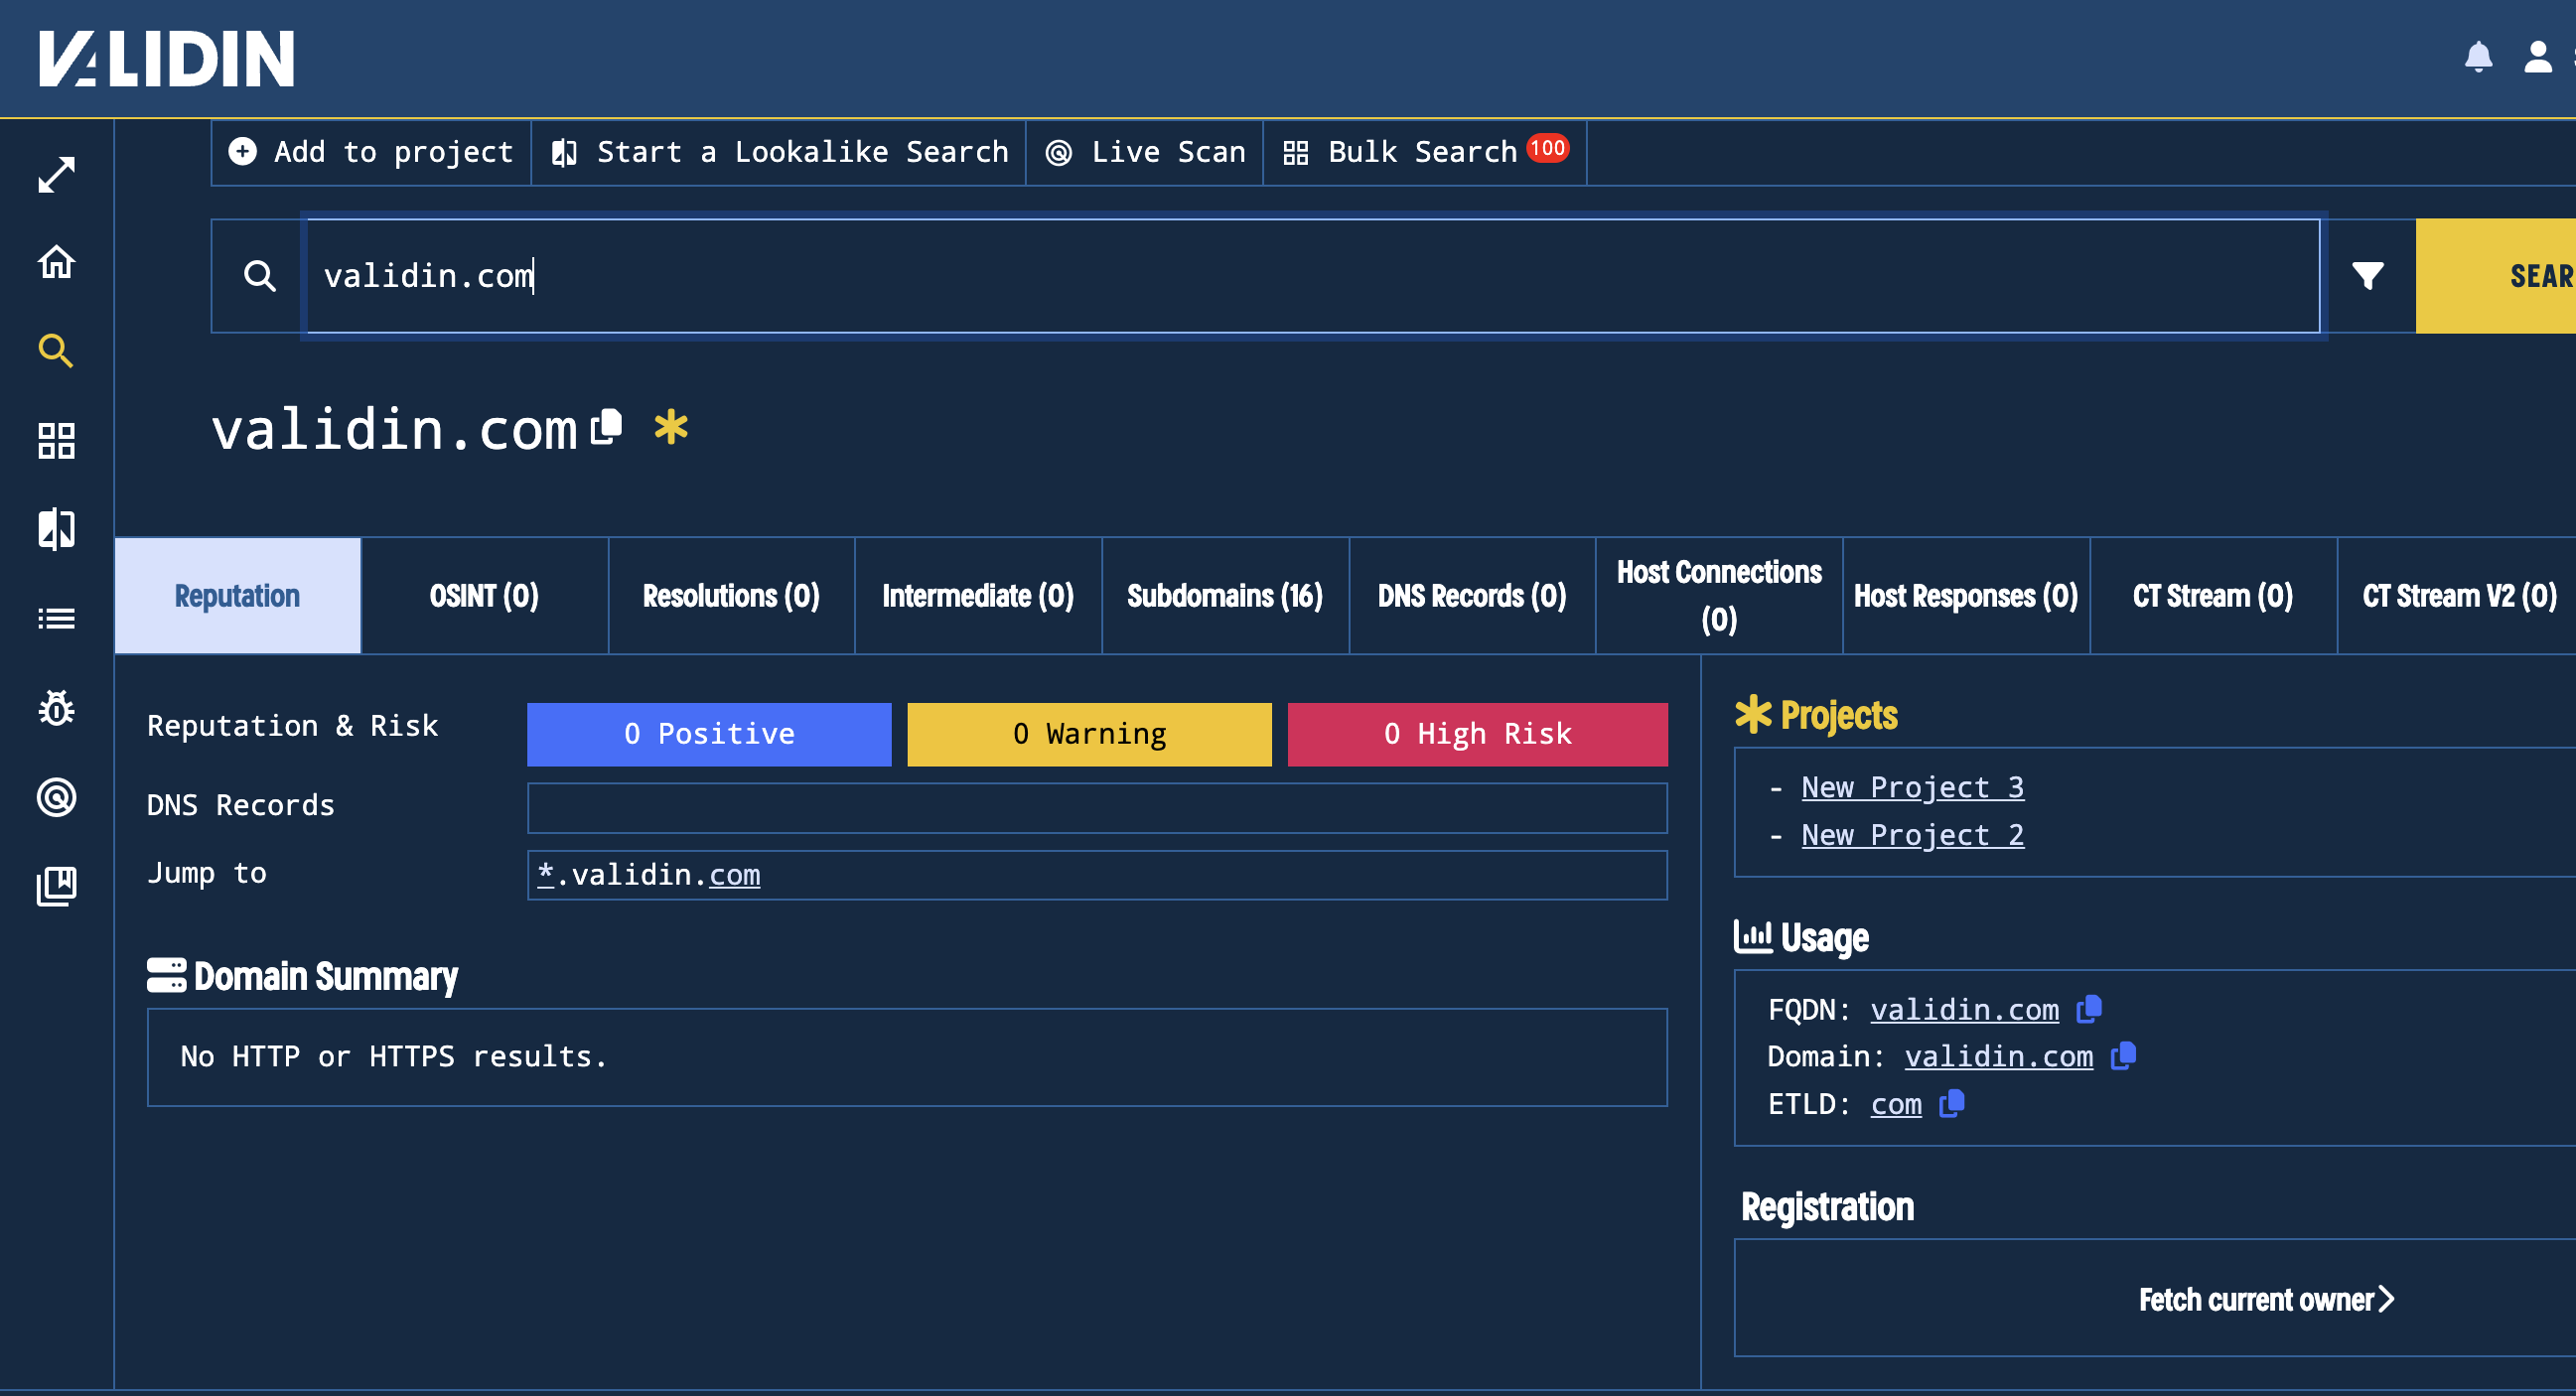Open the FQDN validin.com link
This screenshot has height=1396, width=2576.
coord(1964,1010)
